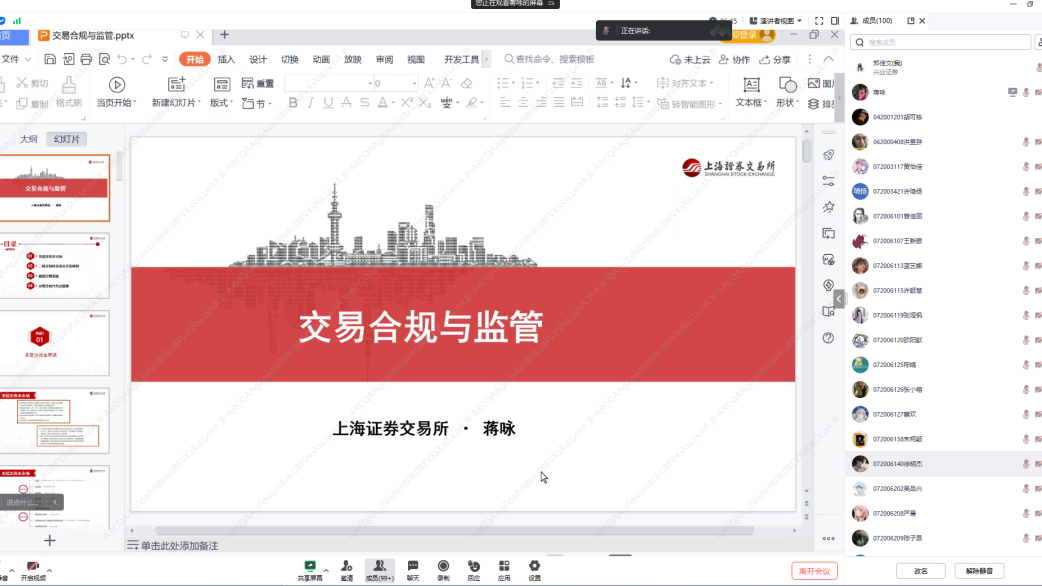Open the text box (文本框) tool
The height and width of the screenshot is (586, 1042).
tap(751, 92)
